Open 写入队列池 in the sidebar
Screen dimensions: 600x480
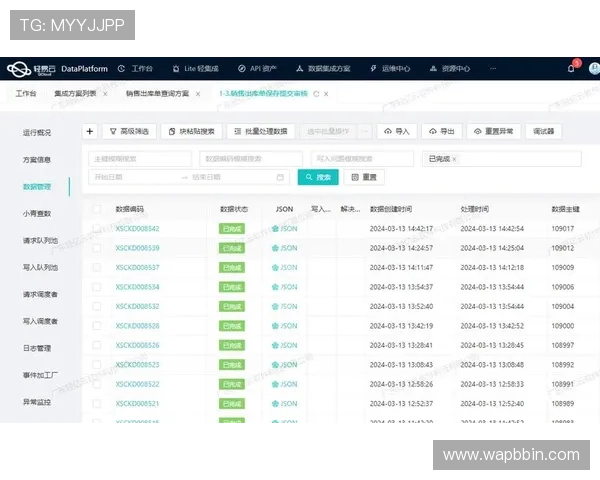[40, 267]
